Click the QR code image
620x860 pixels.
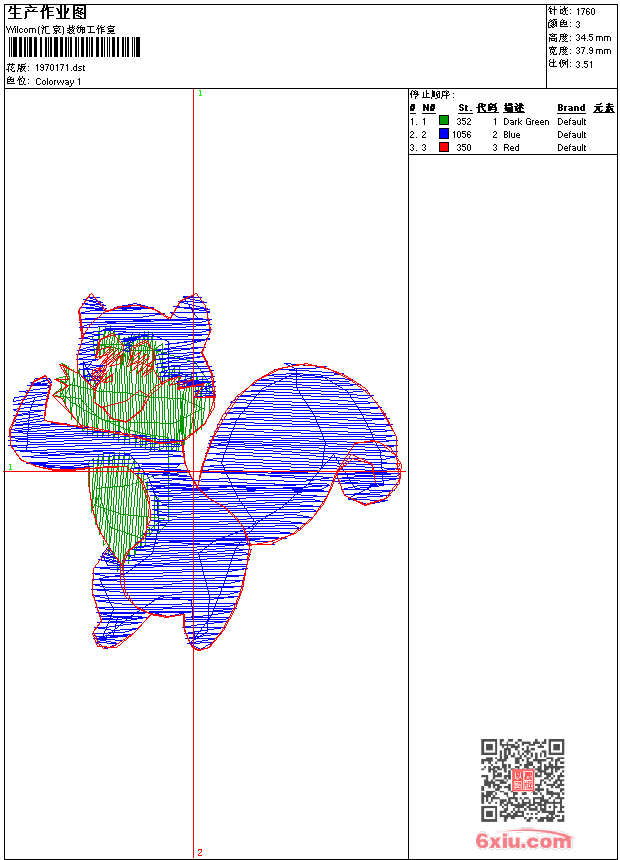(522, 780)
